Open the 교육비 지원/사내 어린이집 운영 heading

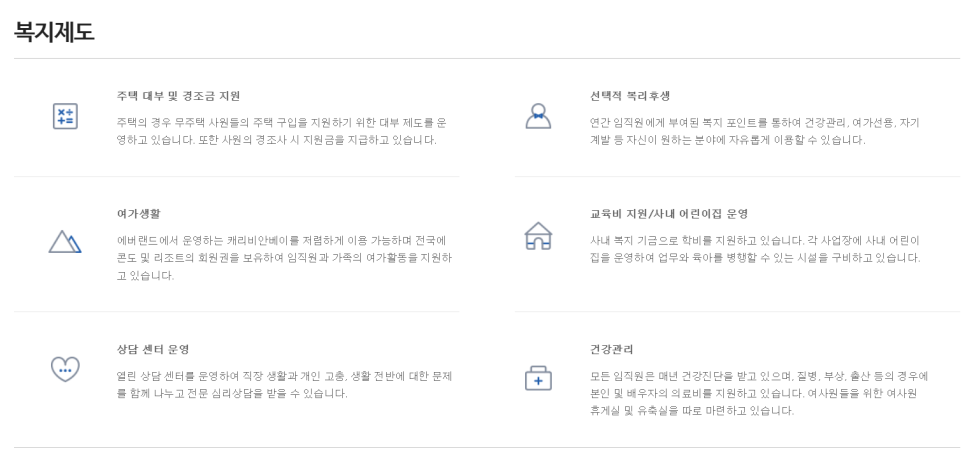[x=668, y=213]
